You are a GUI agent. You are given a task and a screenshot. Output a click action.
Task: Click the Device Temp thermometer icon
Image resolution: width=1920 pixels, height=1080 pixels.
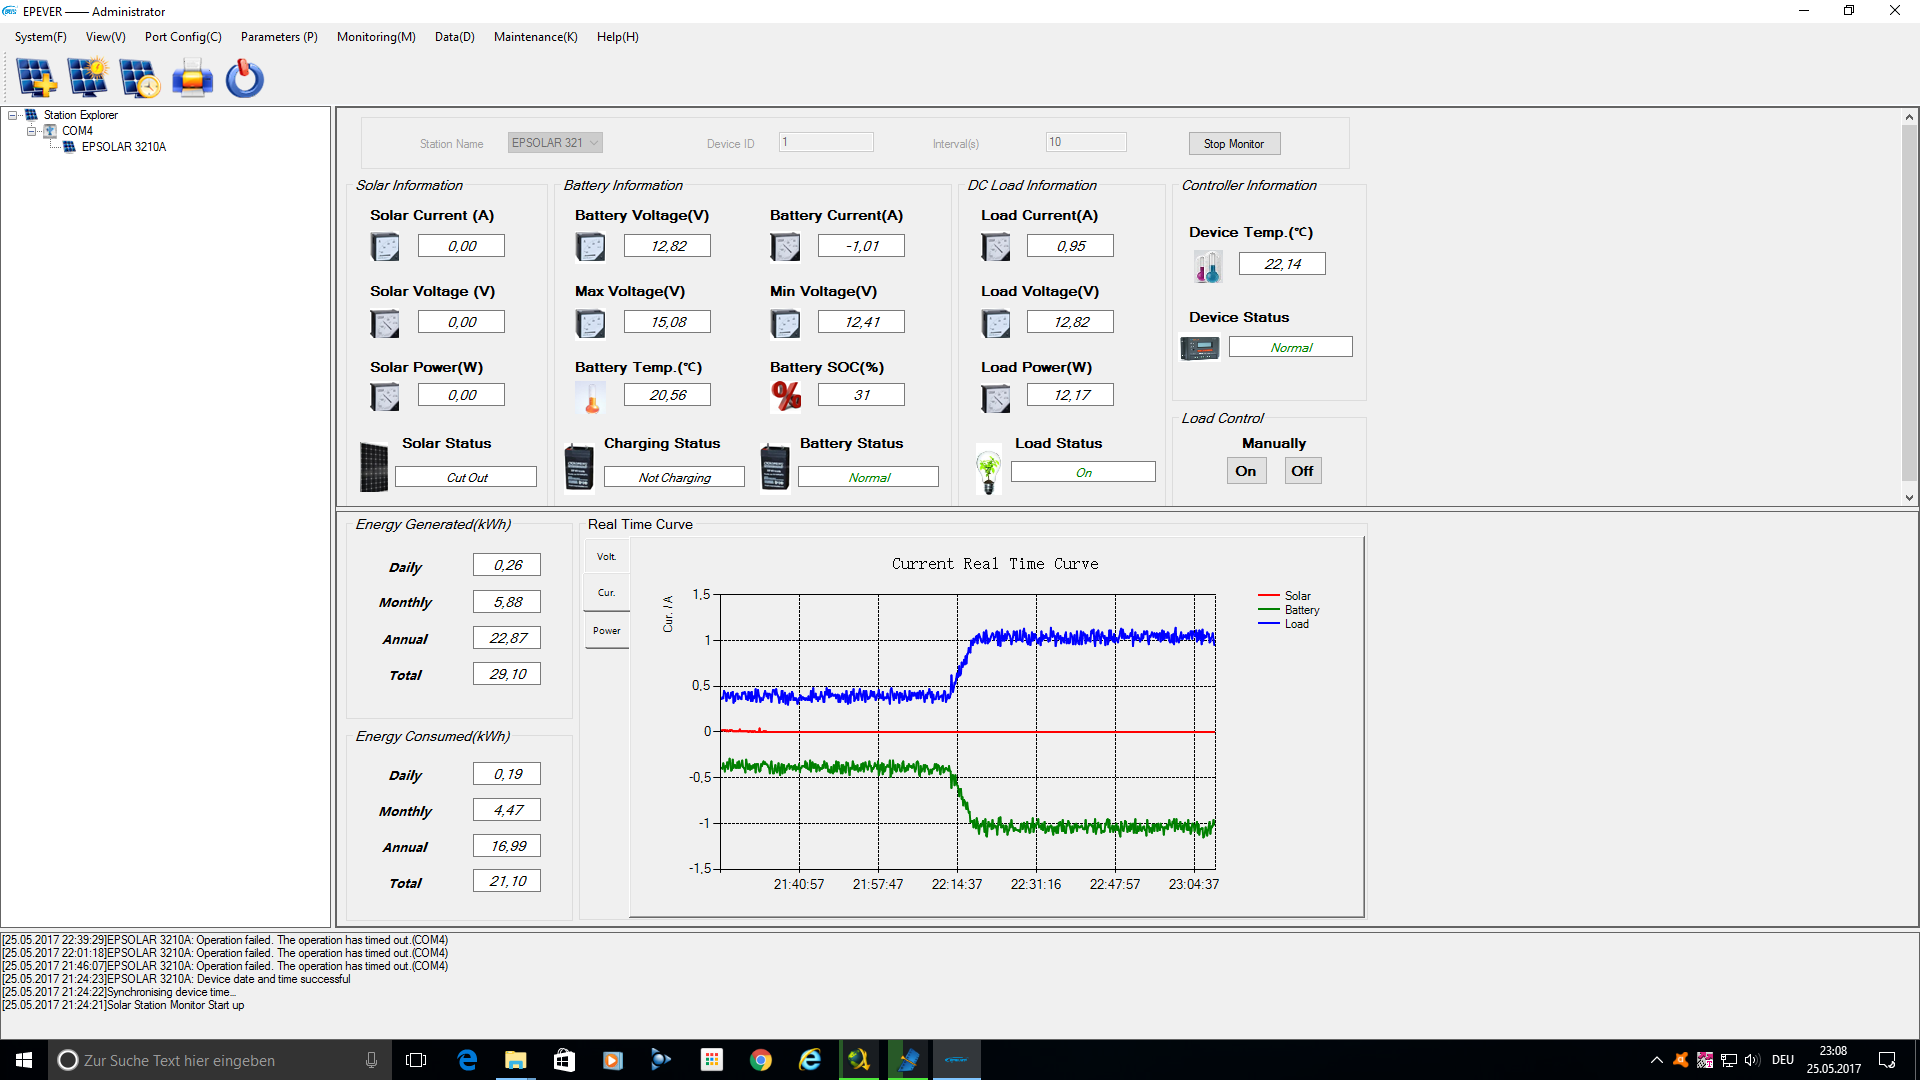tap(1207, 266)
